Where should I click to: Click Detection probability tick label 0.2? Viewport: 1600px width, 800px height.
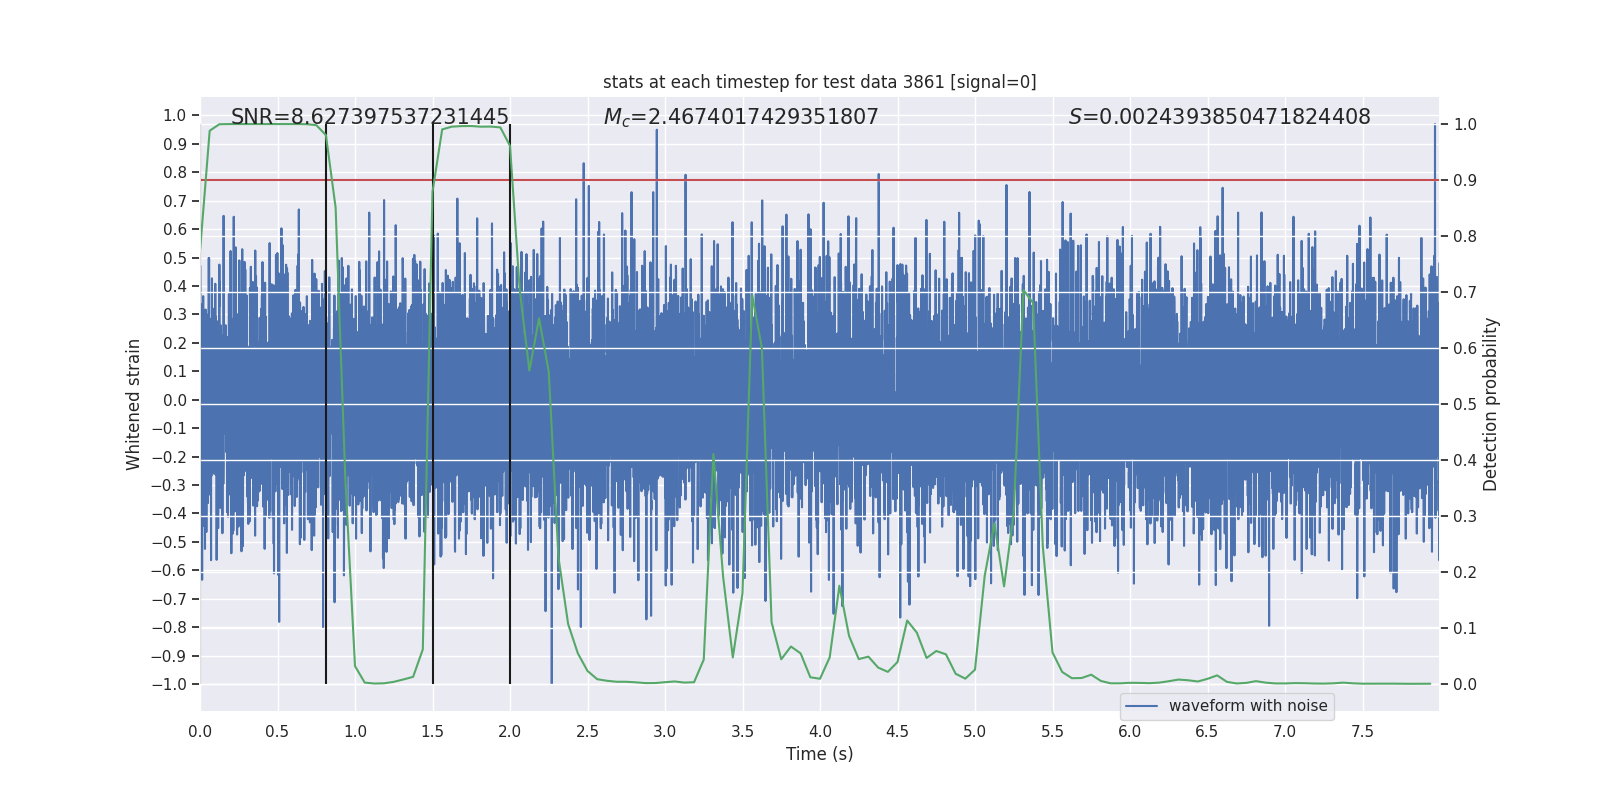1465,573
